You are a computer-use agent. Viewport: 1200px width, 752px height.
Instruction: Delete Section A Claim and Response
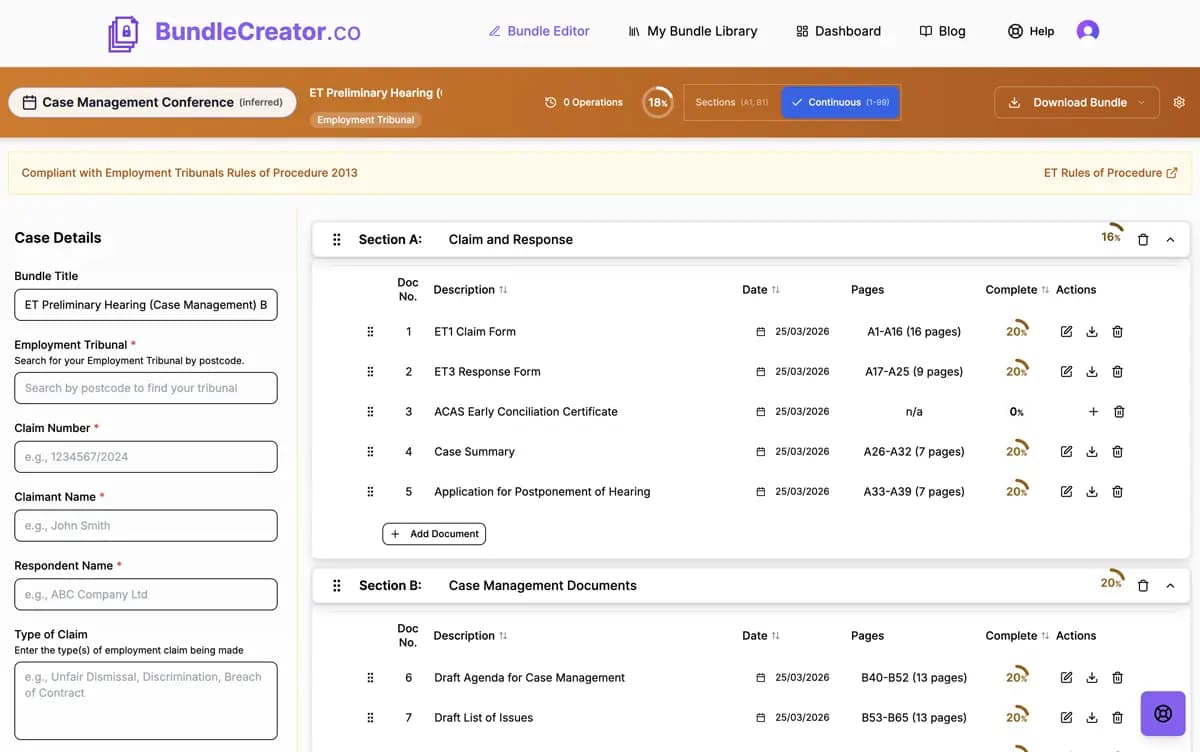pyautogui.click(x=1143, y=240)
